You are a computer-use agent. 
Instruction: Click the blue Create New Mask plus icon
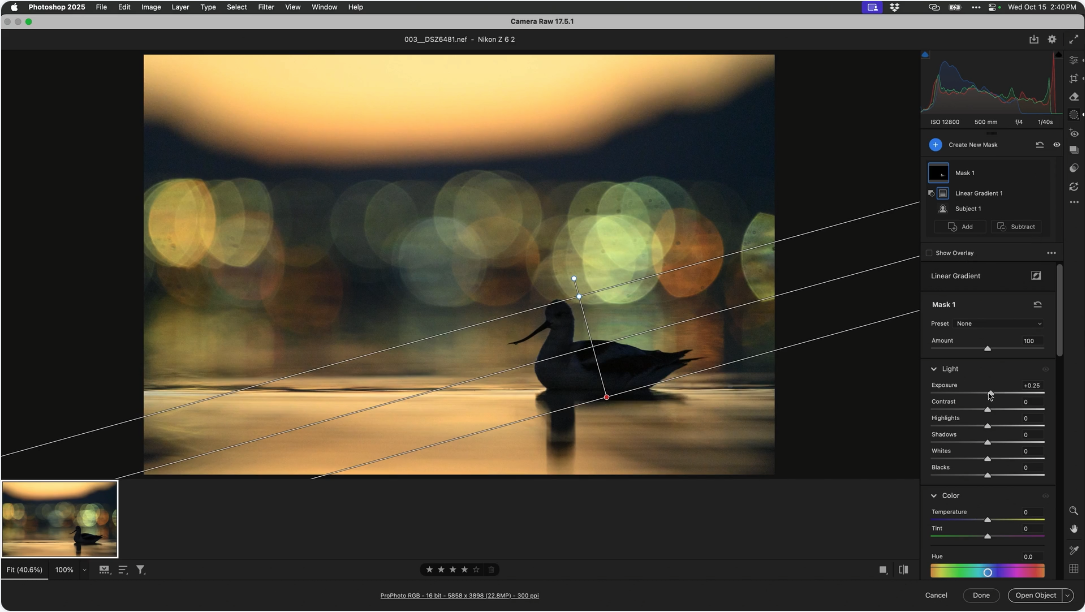tap(935, 145)
